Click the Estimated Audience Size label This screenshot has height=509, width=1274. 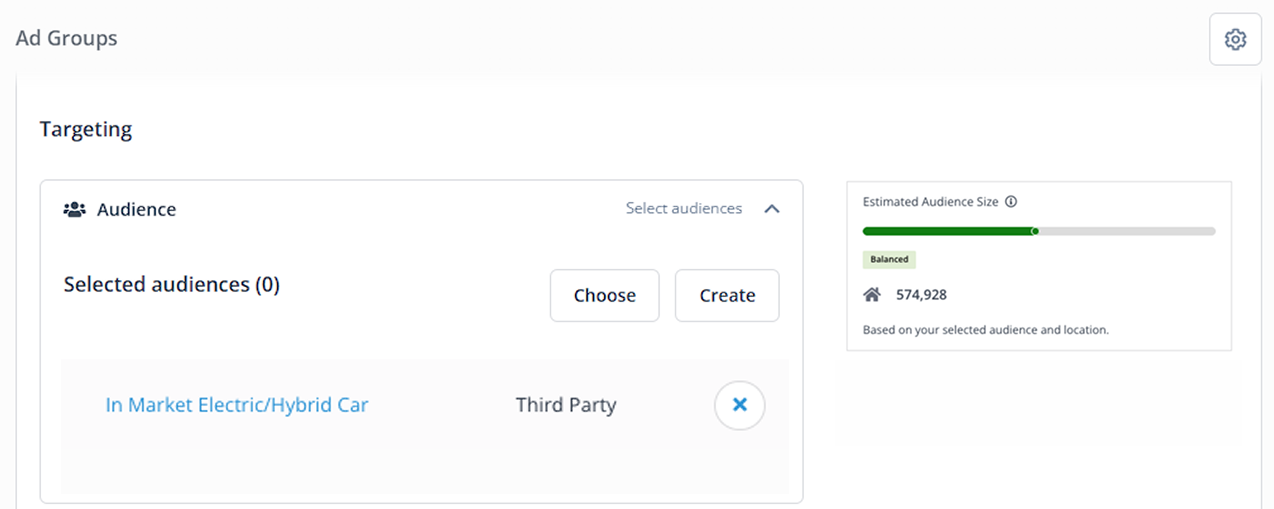(x=930, y=201)
